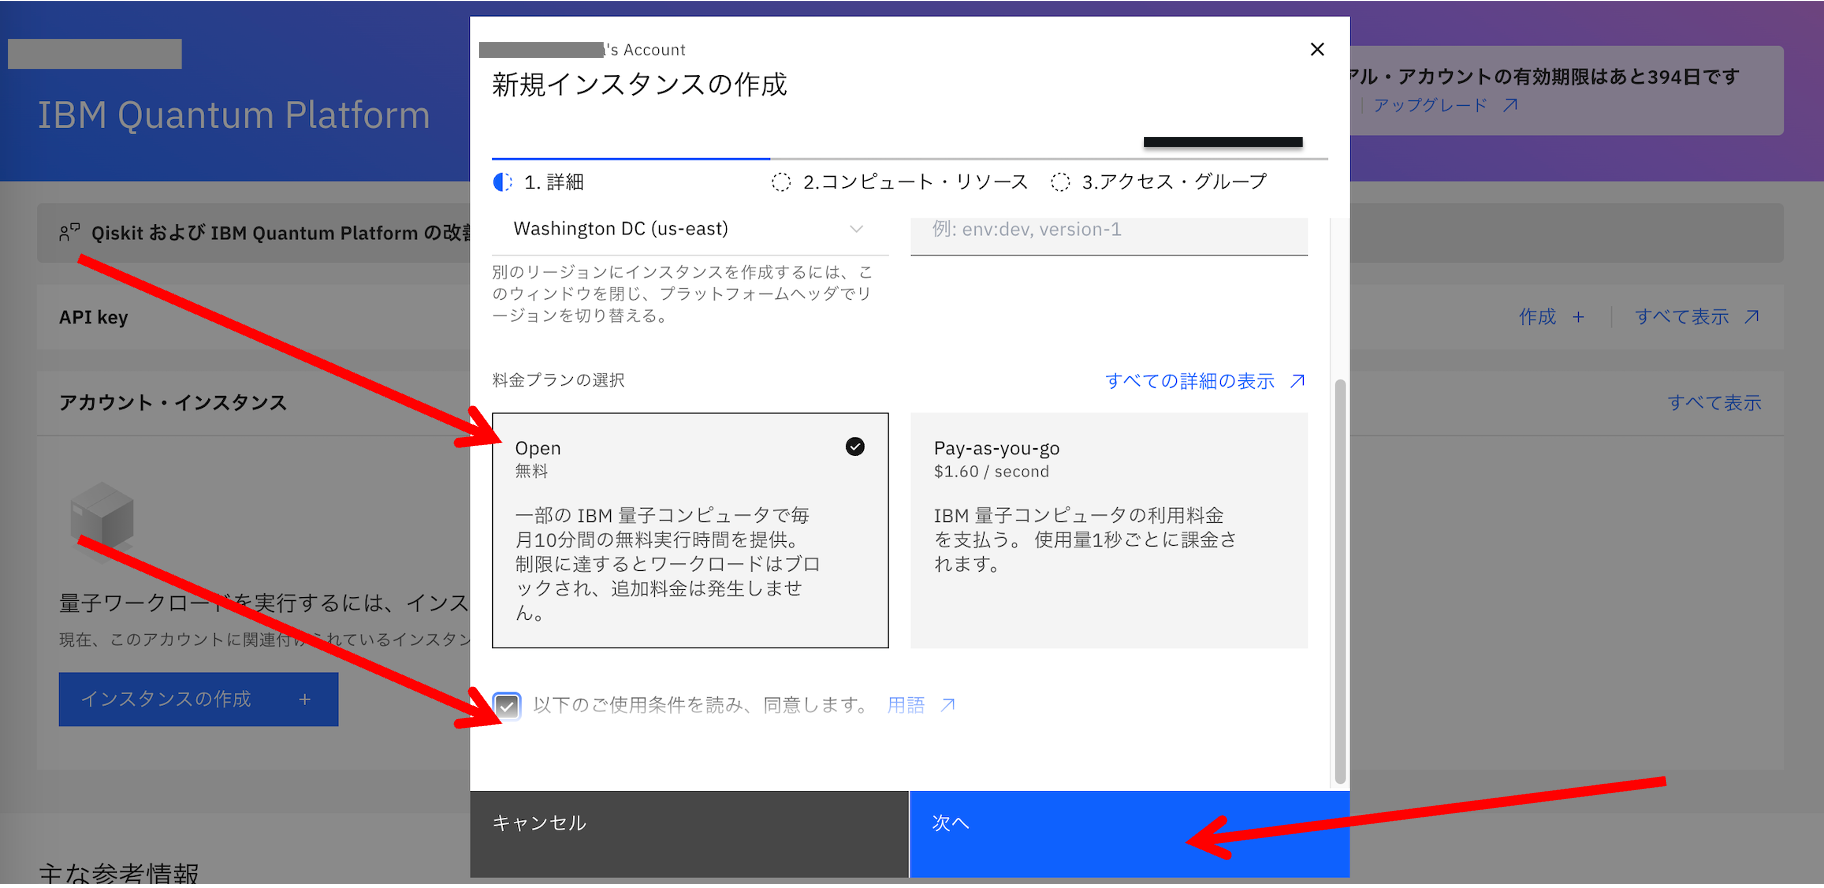1824x888 pixels.
Task: Click the step 2 dotted circle icon
Action: pyautogui.click(x=781, y=182)
